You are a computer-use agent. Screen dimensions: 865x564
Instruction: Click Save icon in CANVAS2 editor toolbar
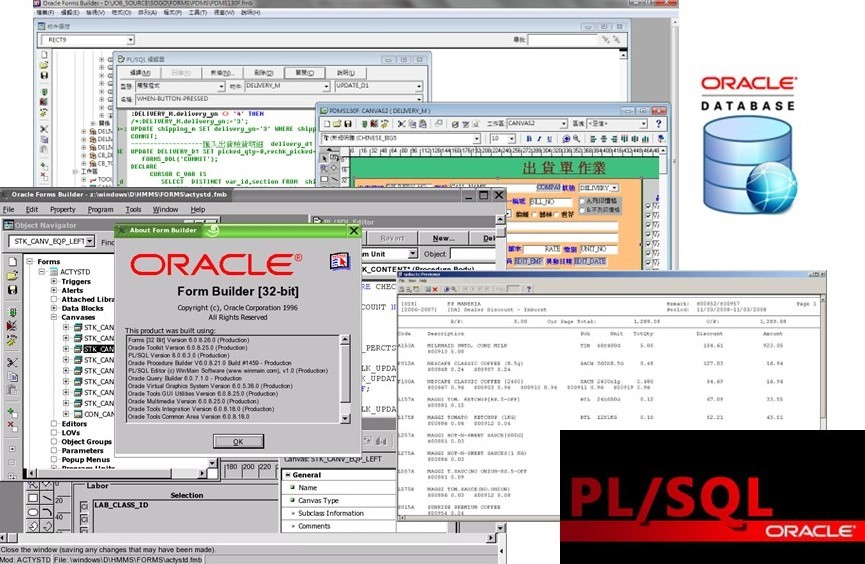[348, 124]
